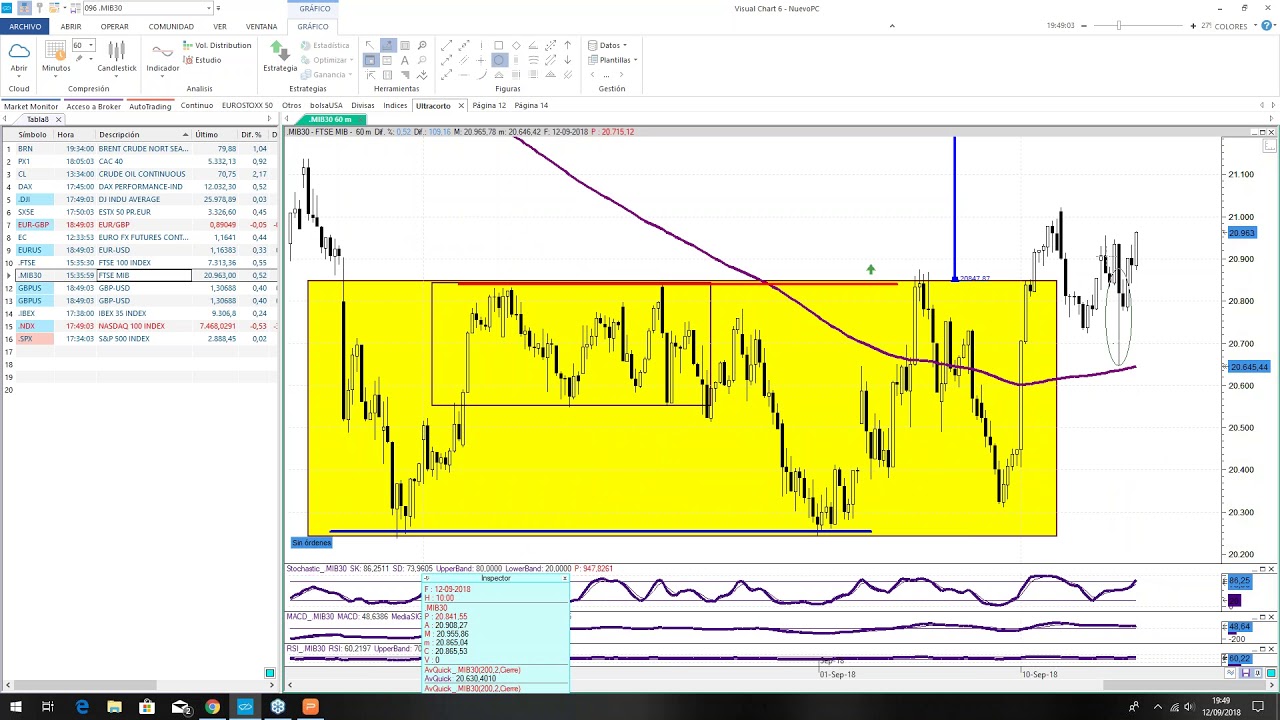Select the BRENT CRUDE NORT SEA row

pyautogui.click(x=140, y=148)
